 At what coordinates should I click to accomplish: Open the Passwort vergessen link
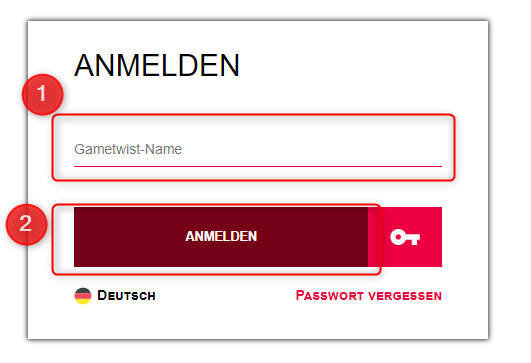tap(369, 296)
